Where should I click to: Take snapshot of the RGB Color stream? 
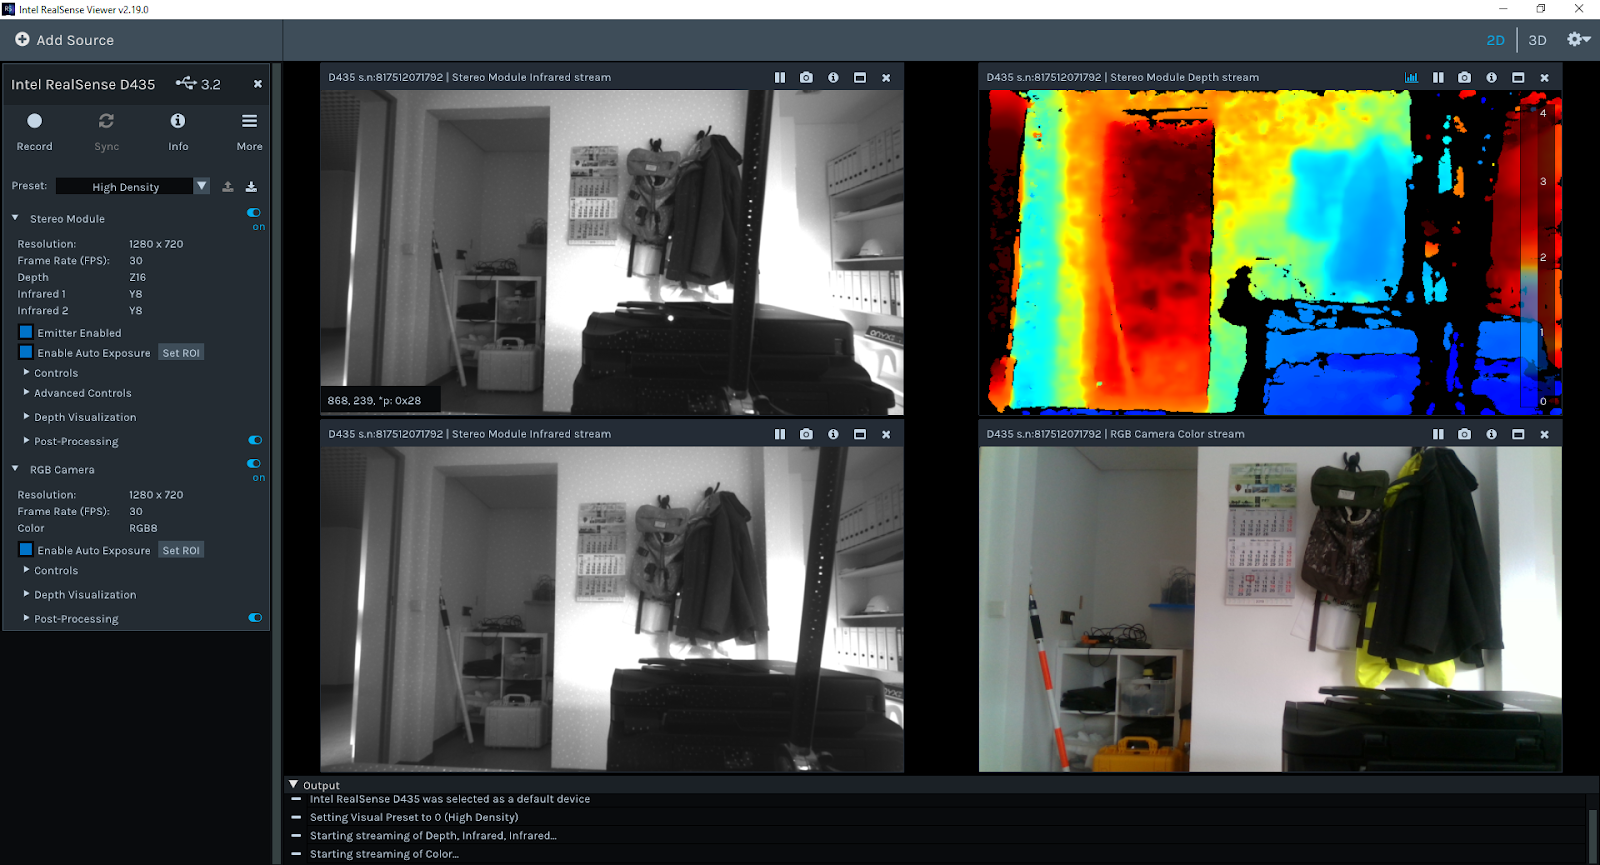pos(1464,435)
